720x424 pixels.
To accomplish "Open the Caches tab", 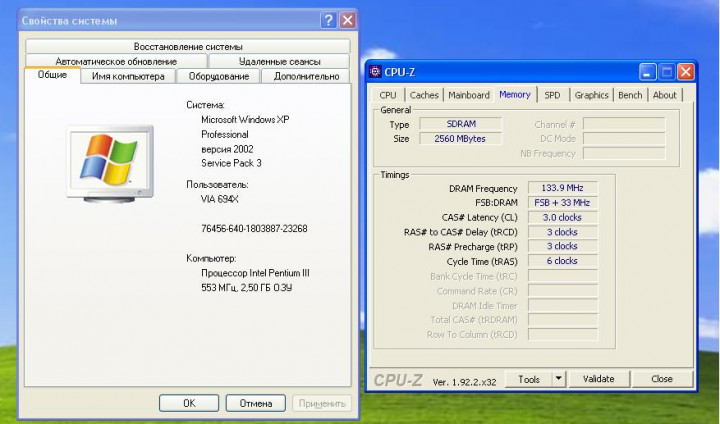I will [424, 95].
